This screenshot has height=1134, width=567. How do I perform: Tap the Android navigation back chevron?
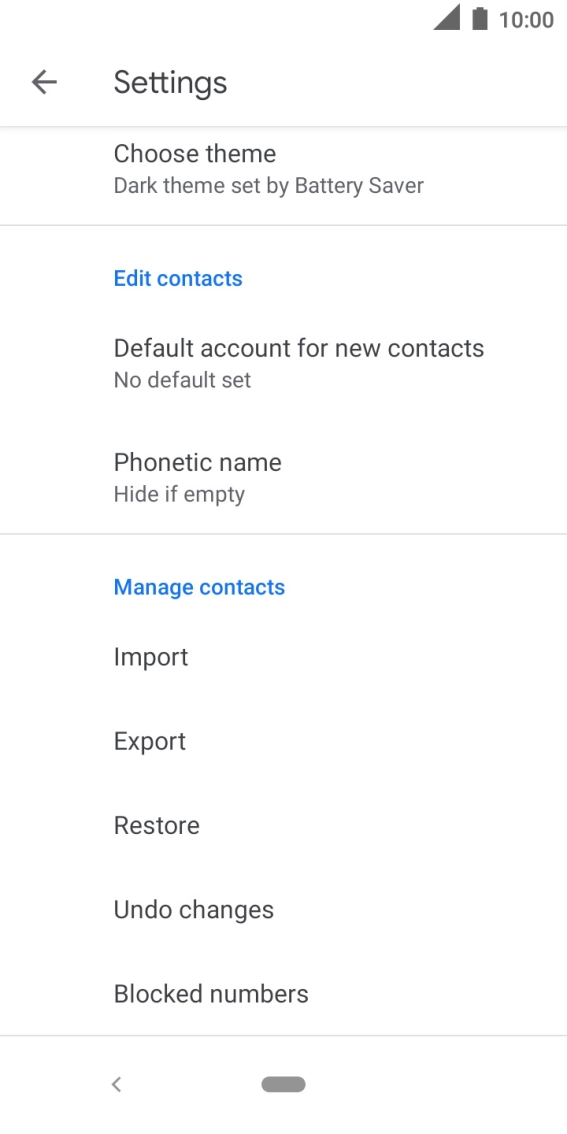(x=116, y=1084)
